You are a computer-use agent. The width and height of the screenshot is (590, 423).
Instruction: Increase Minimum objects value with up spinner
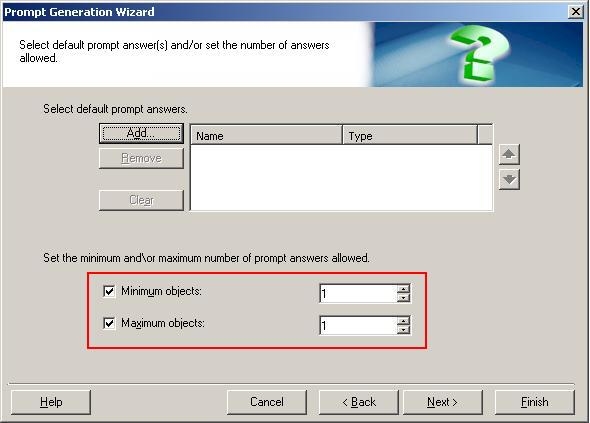click(x=403, y=289)
